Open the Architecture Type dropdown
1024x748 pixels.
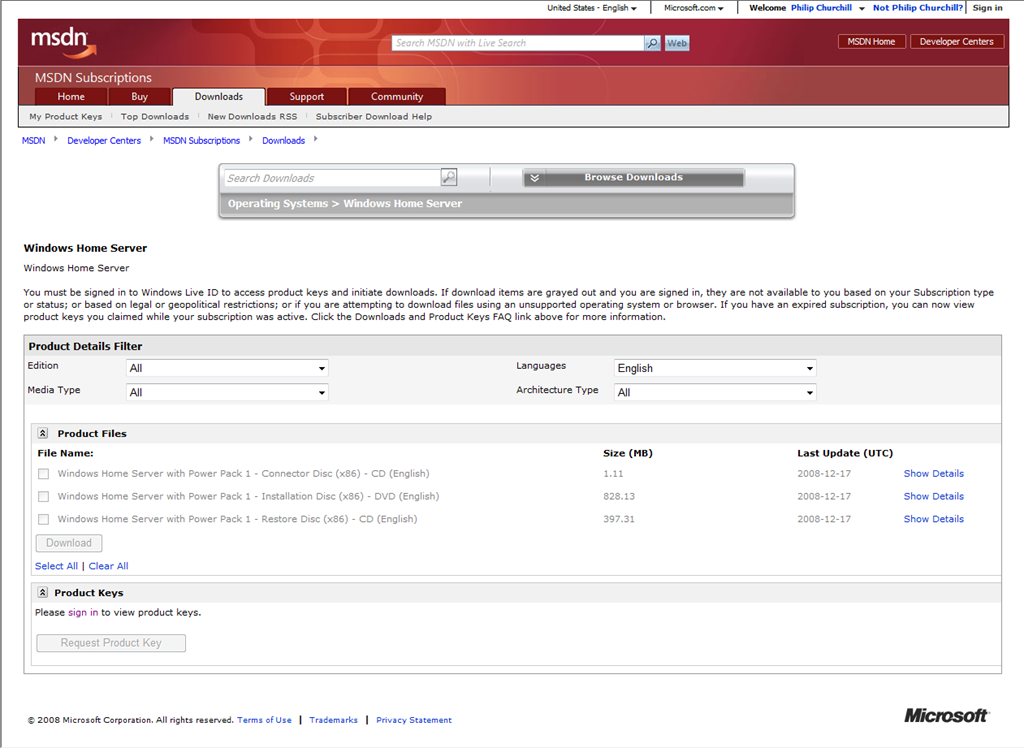(715, 392)
